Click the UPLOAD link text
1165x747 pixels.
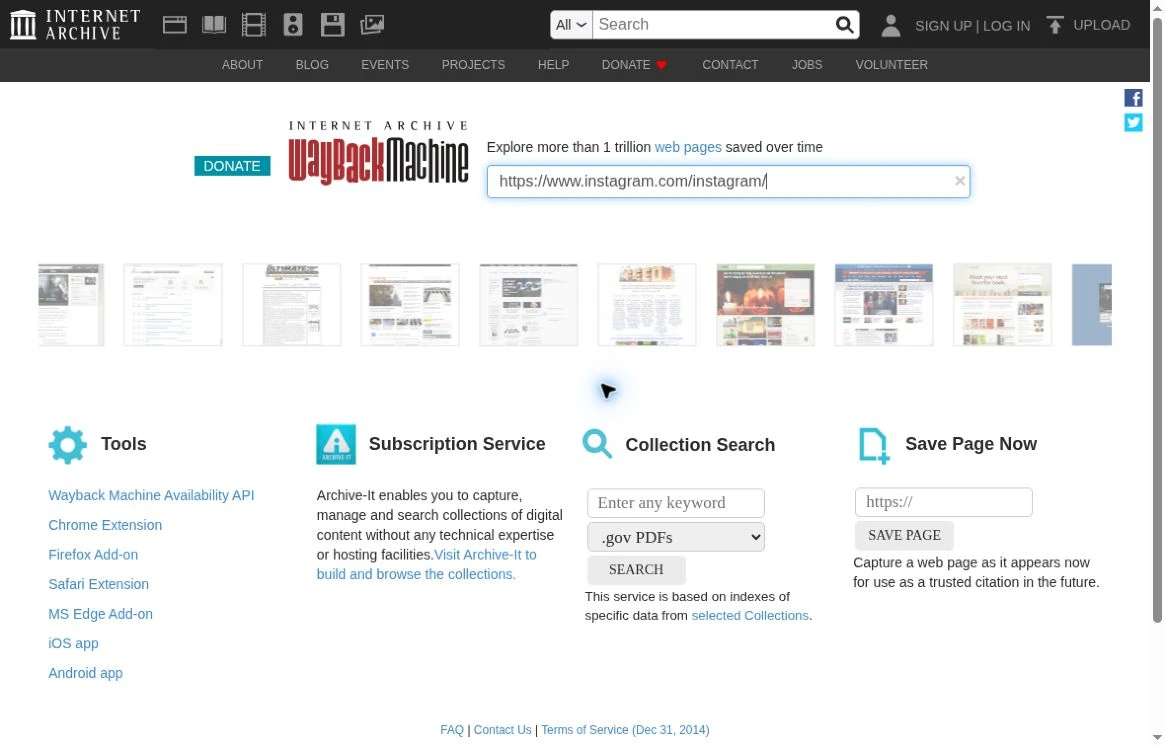coord(1101,25)
